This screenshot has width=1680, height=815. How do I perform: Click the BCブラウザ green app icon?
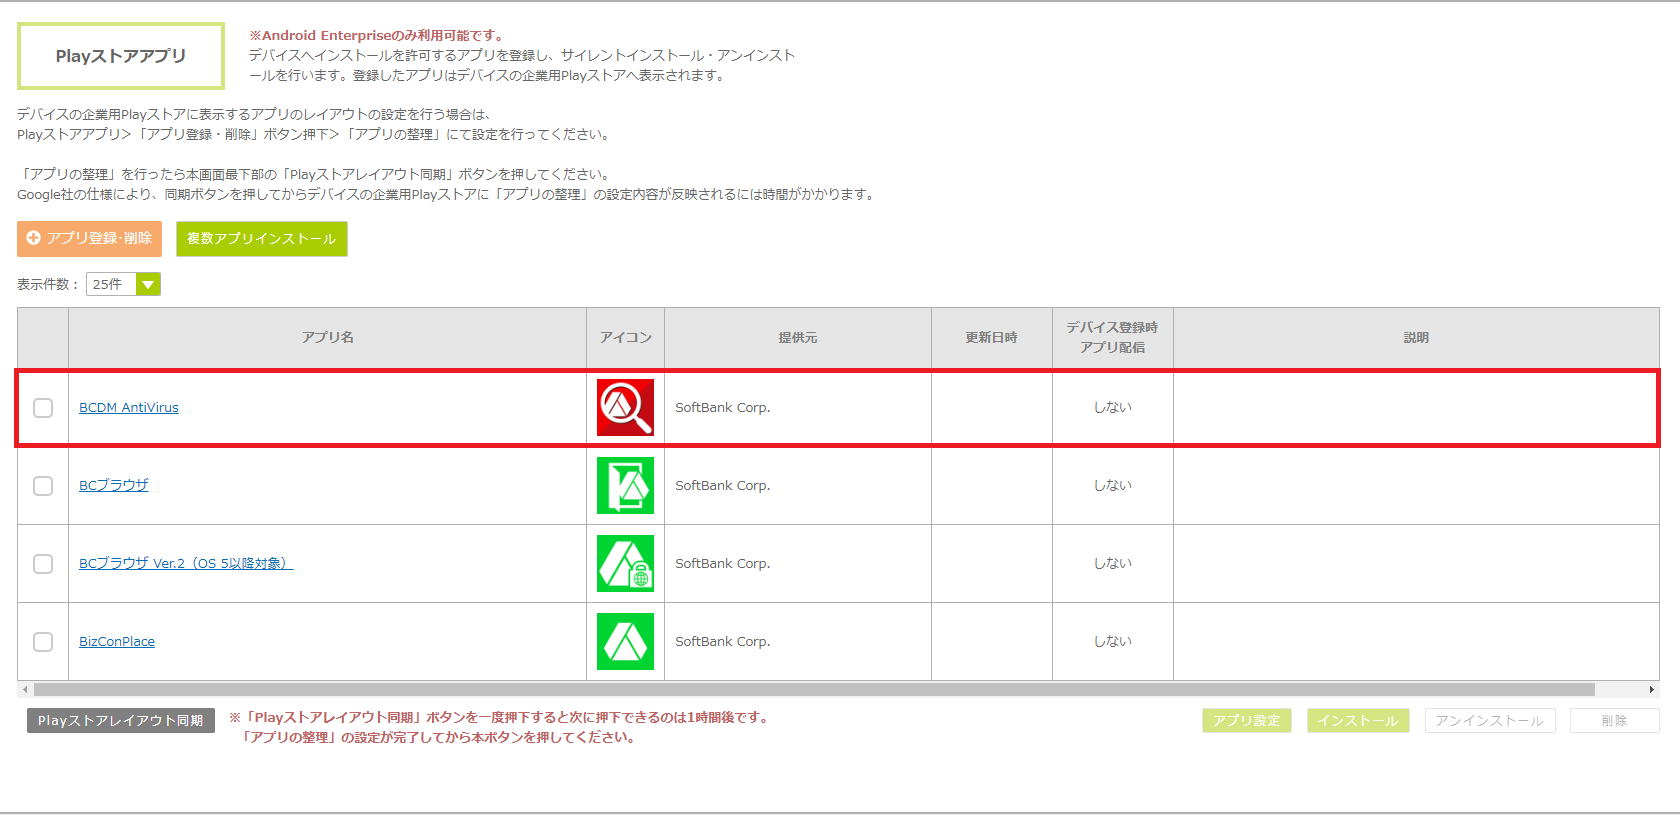(x=625, y=485)
